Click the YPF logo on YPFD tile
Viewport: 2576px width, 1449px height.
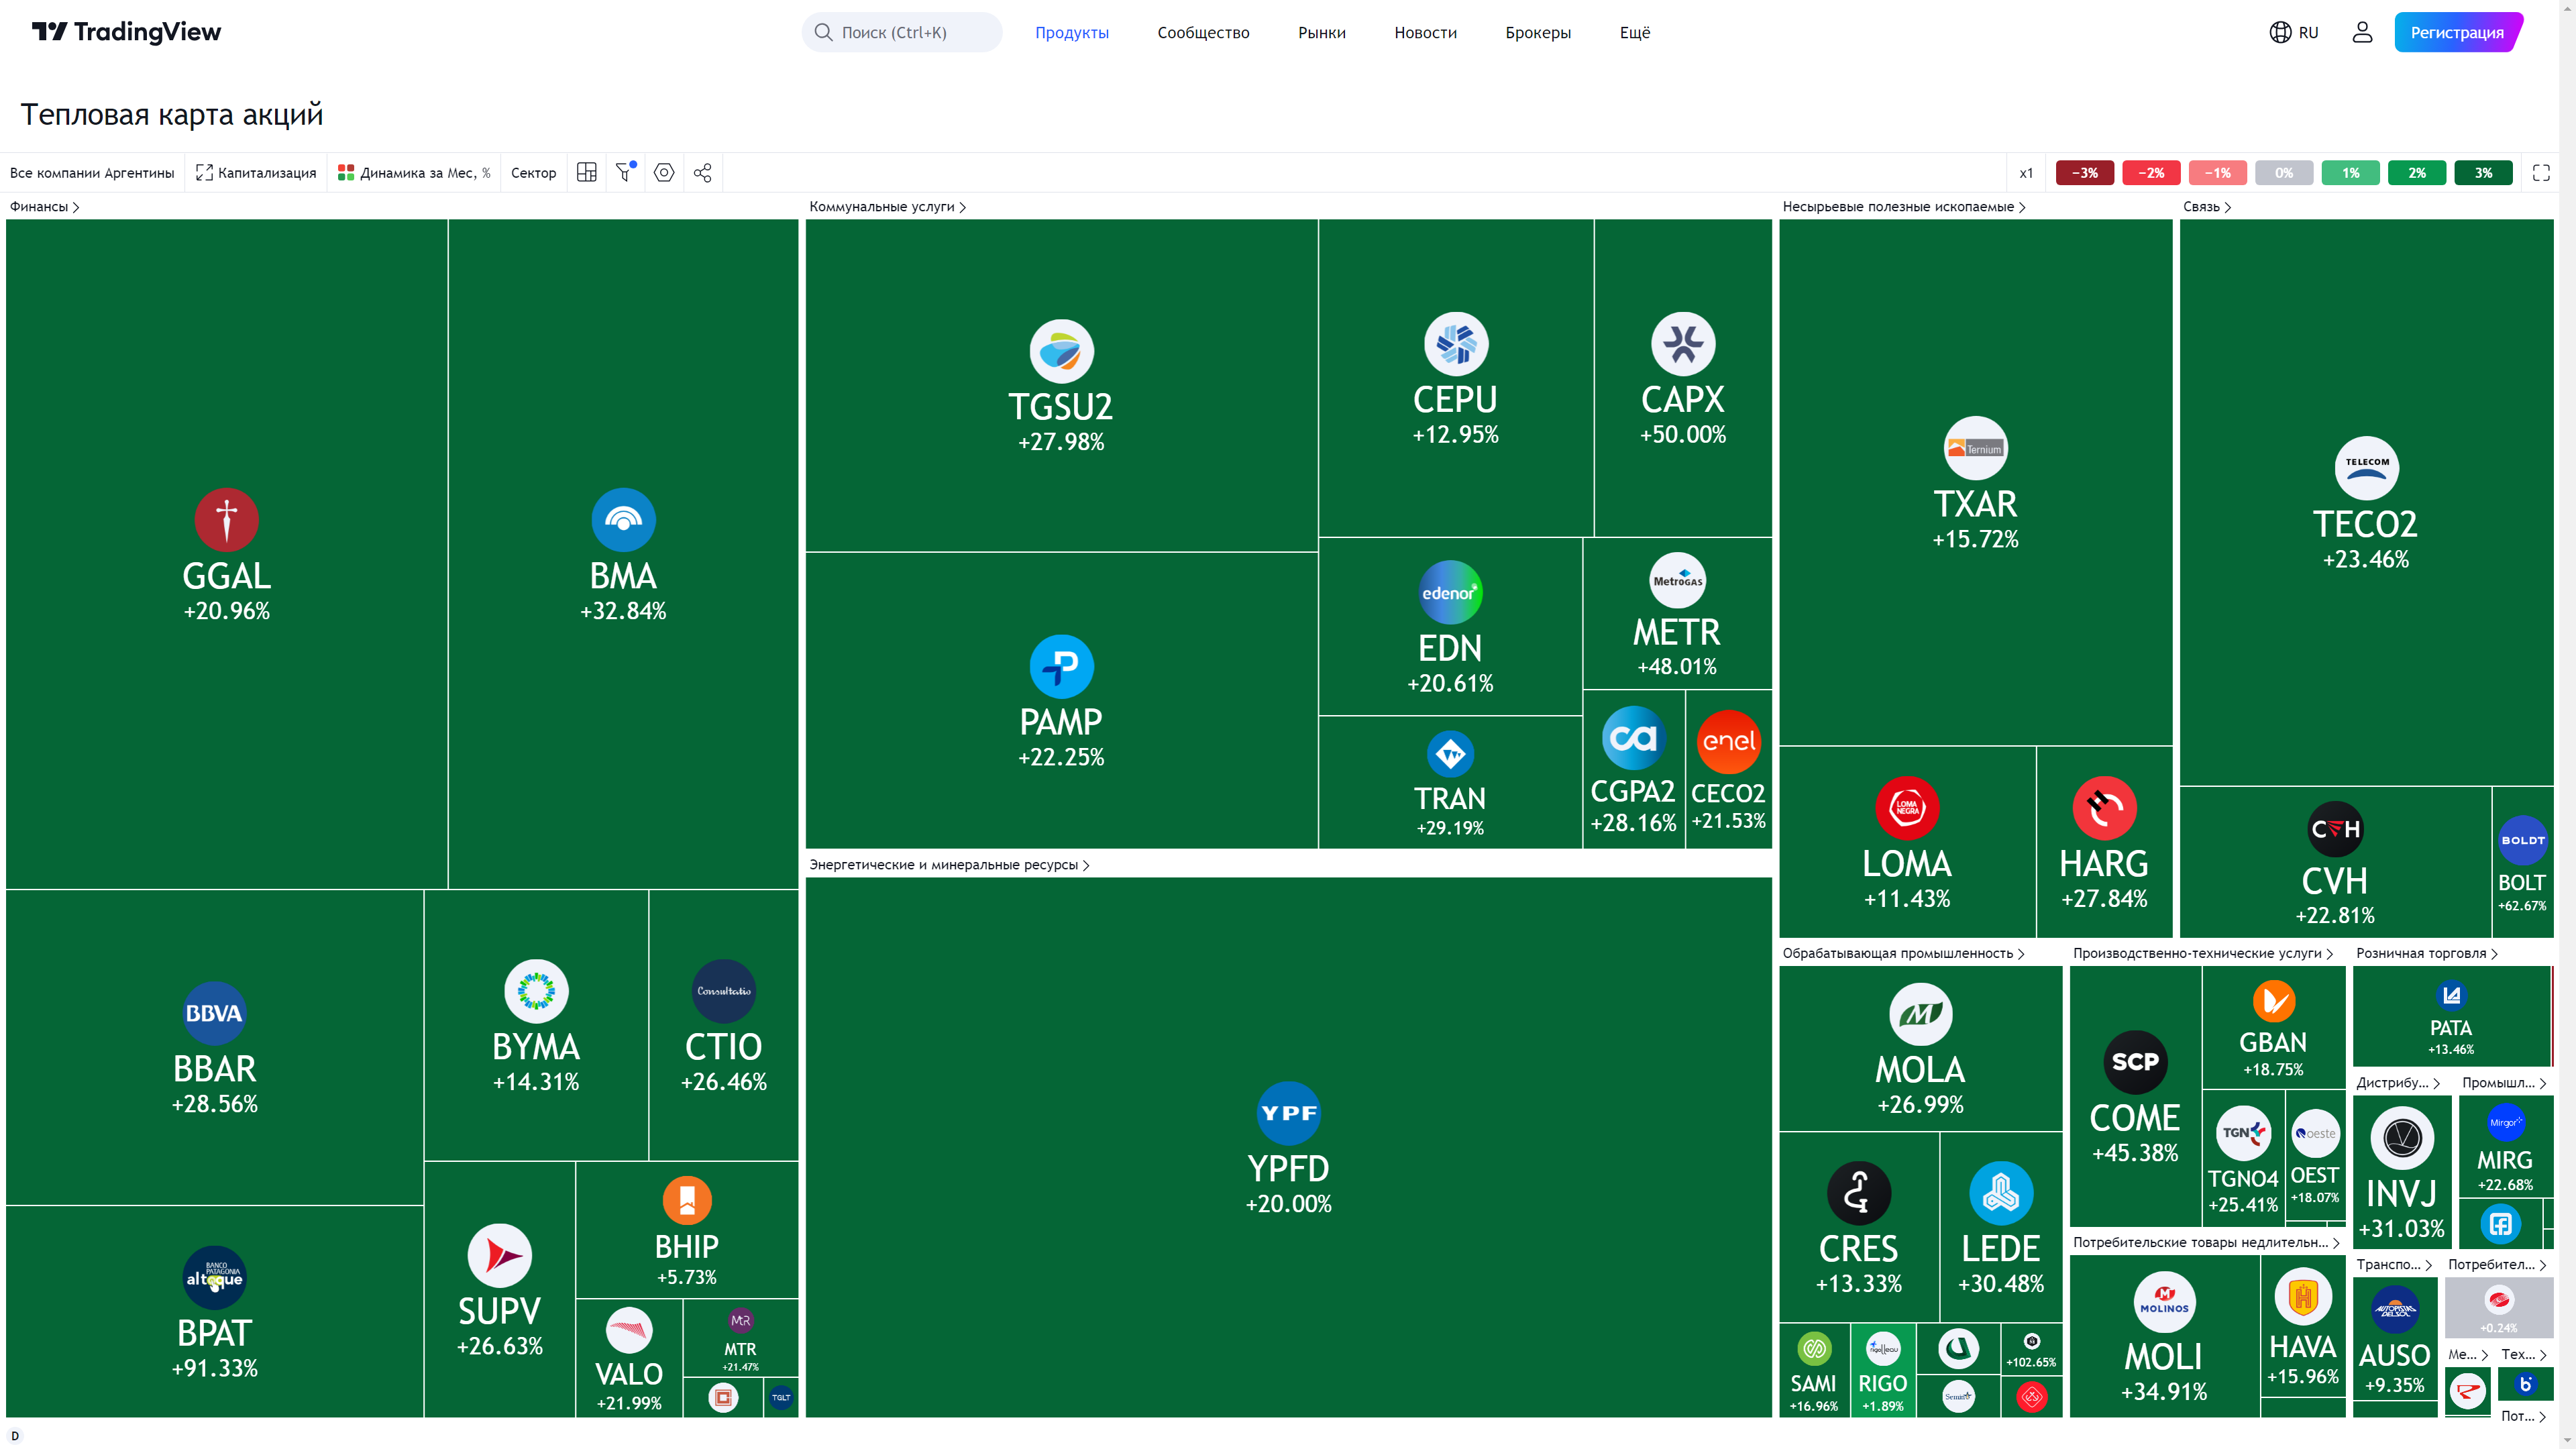[1288, 1113]
